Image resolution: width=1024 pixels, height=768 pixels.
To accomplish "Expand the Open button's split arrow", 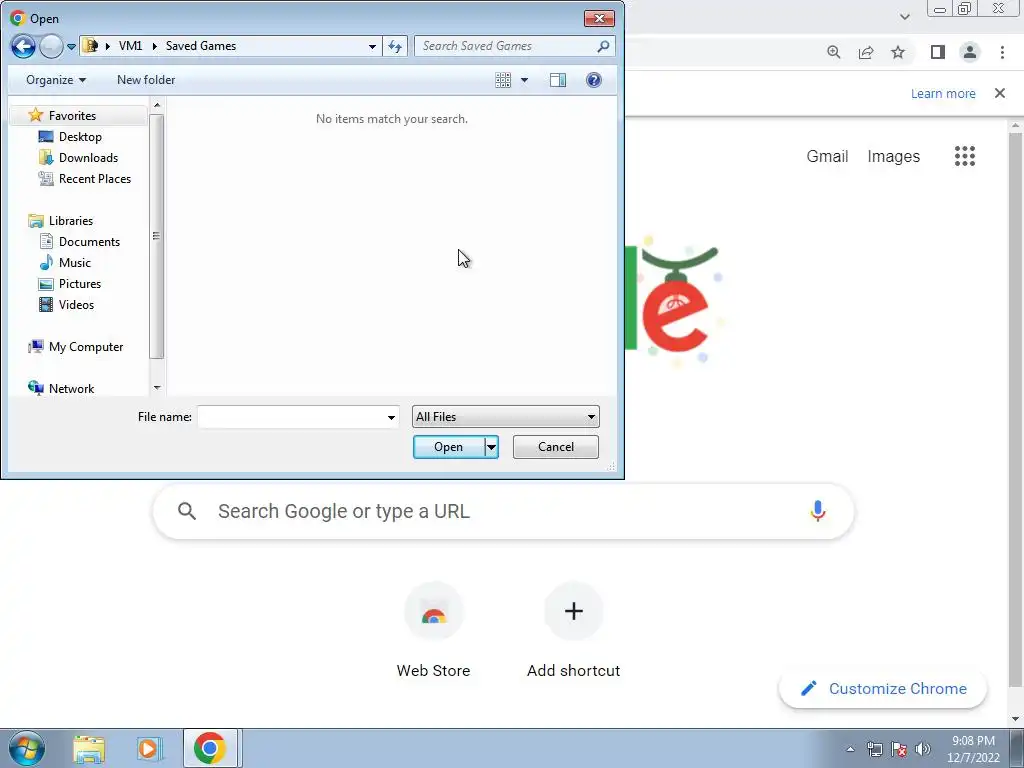I will point(491,447).
